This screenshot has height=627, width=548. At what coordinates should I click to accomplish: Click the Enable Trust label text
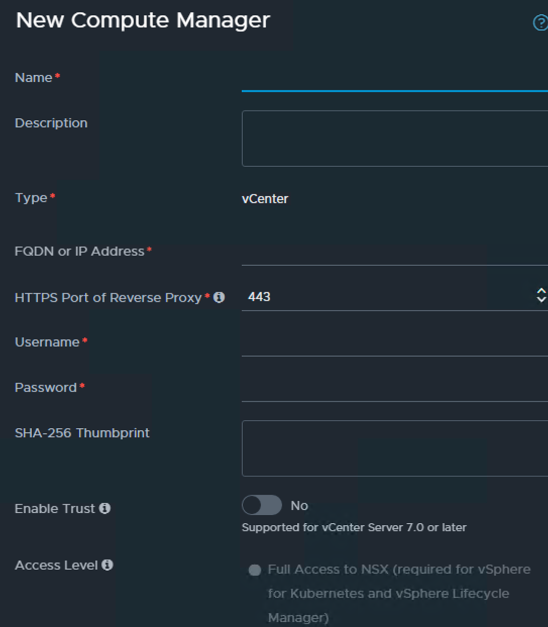(x=55, y=508)
